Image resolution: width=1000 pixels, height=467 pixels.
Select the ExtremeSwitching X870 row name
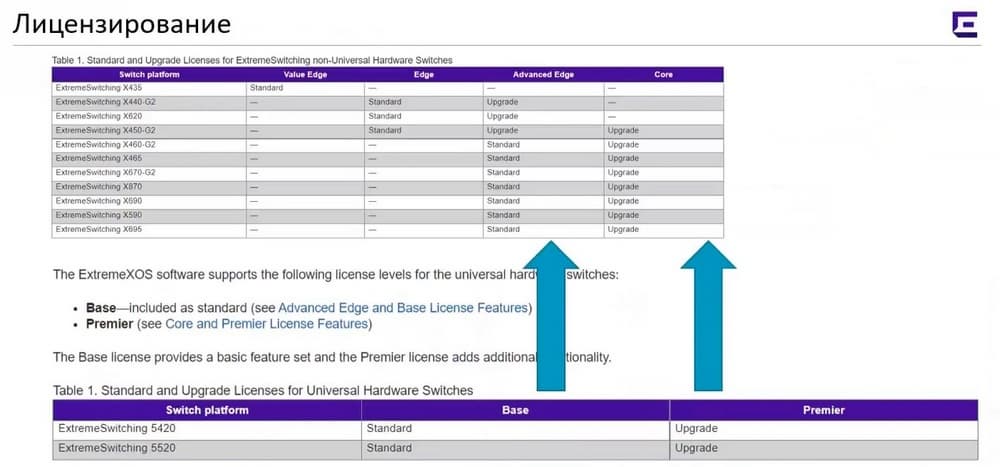click(99, 187)
